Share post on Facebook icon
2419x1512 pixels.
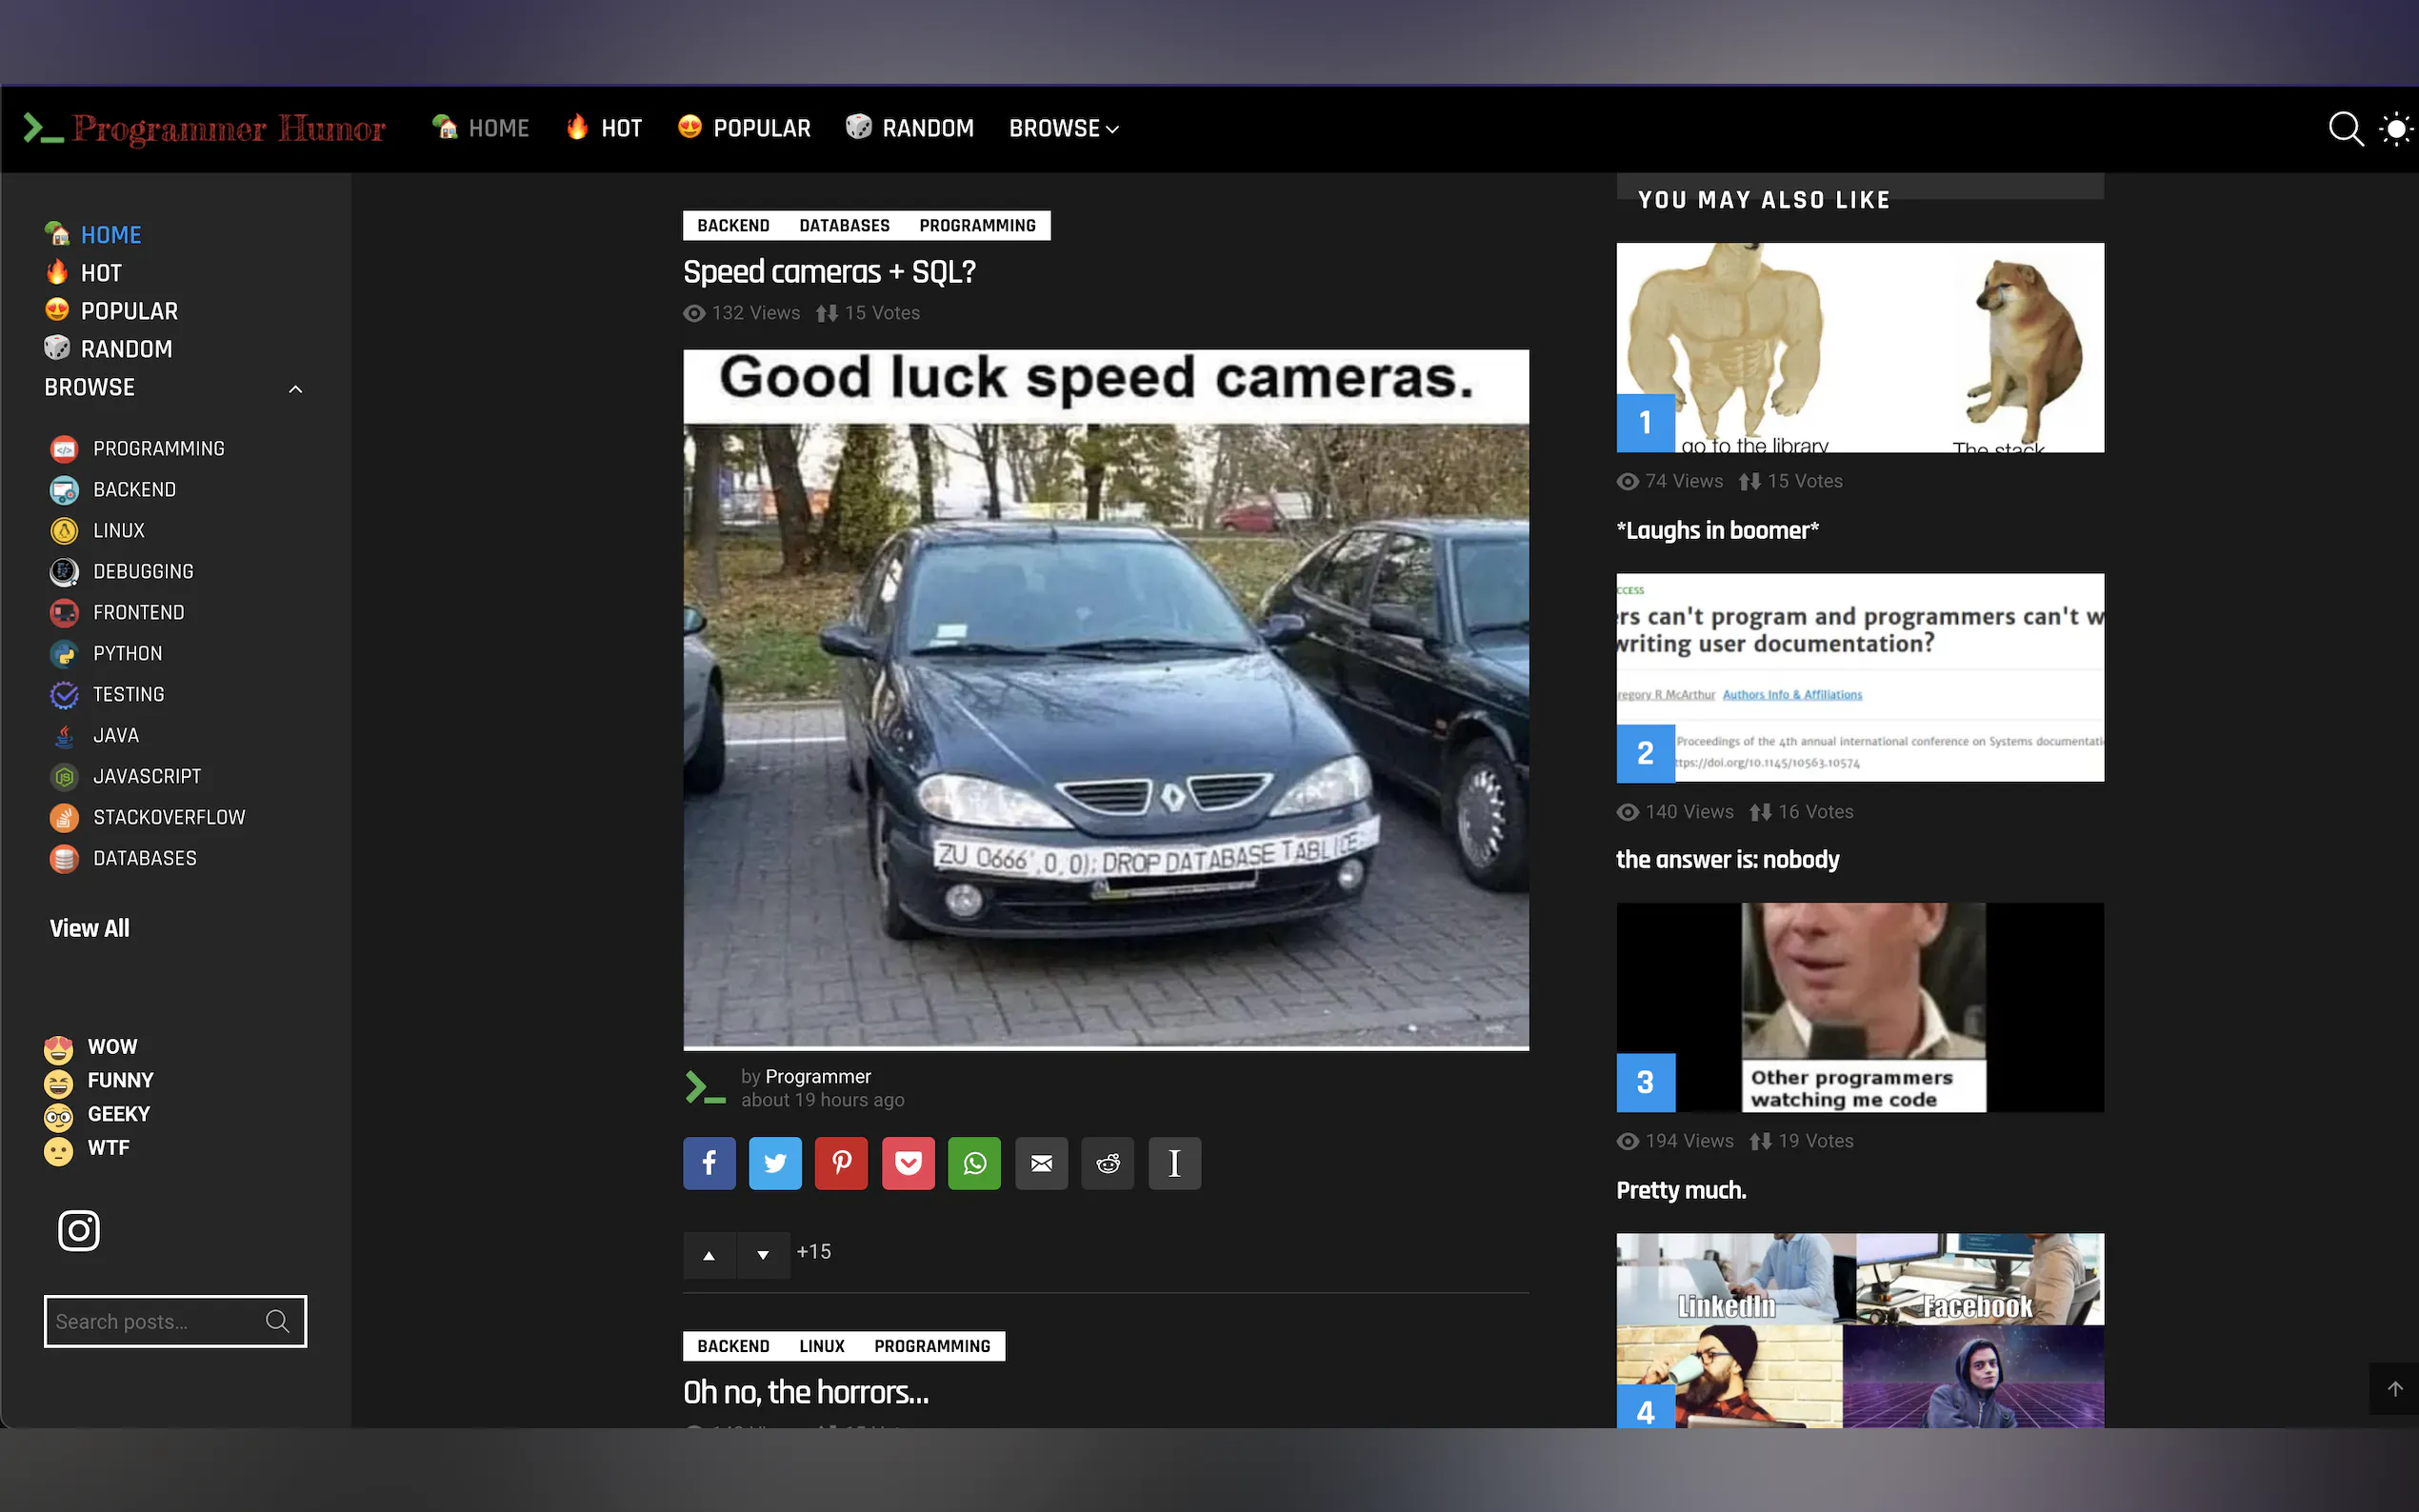(x=709, y=1163)
